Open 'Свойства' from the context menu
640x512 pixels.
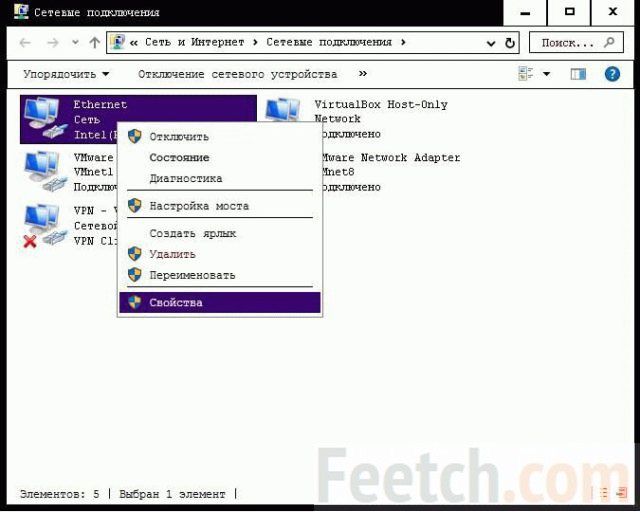(220, 303)
